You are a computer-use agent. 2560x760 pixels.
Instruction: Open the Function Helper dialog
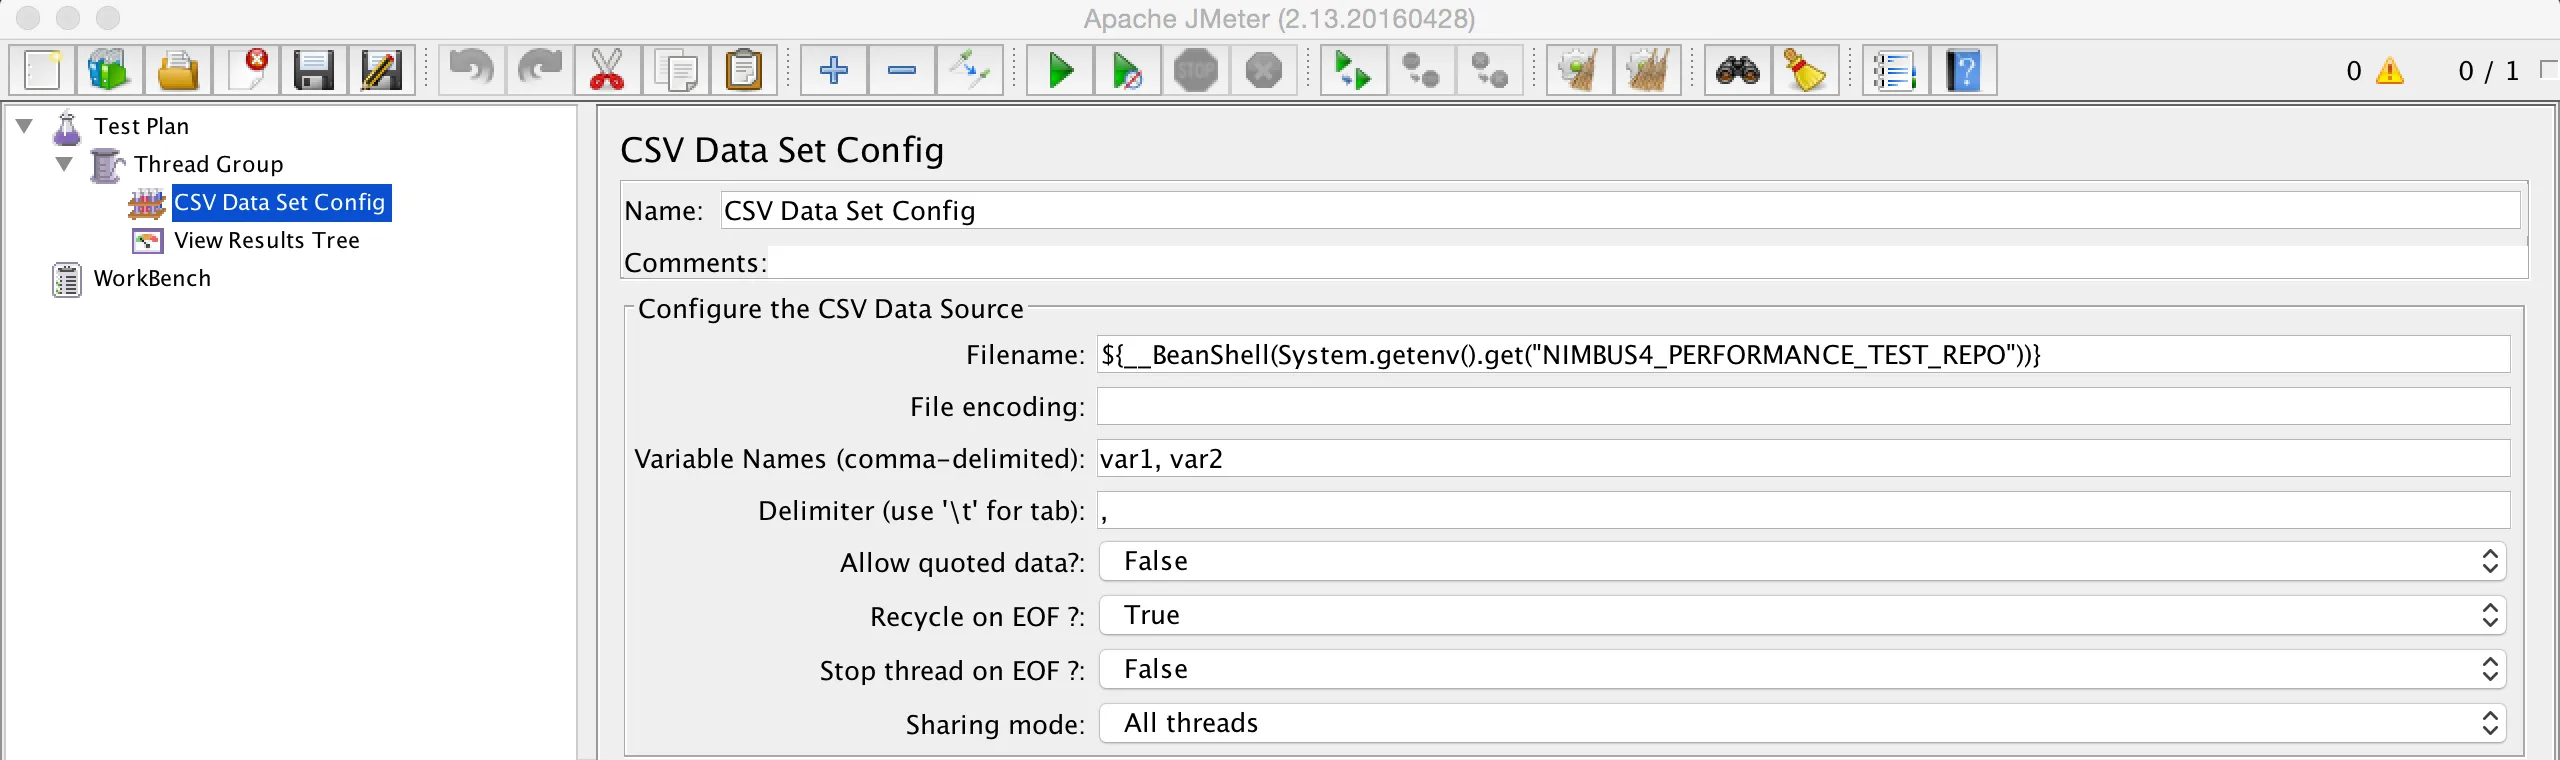[x=1895, y=71]
